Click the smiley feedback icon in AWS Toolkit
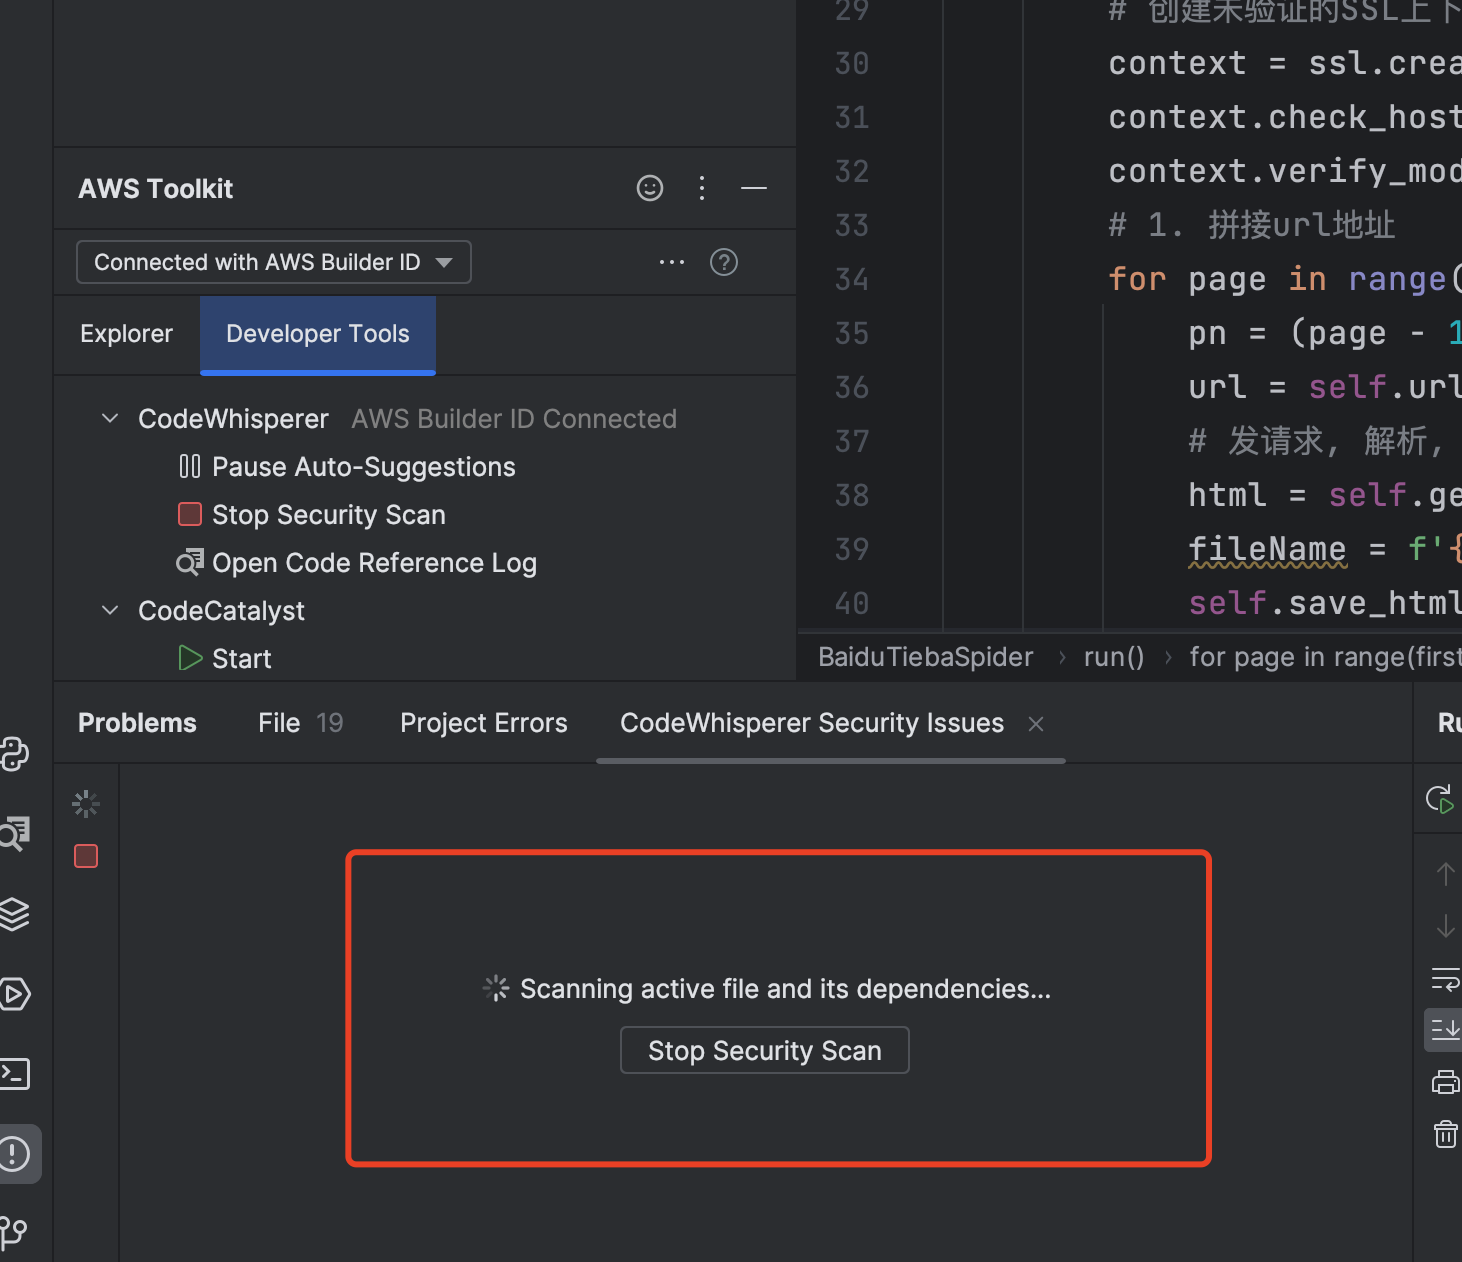Screen dimensions: 1462x1262 click(x=650, y=188)
